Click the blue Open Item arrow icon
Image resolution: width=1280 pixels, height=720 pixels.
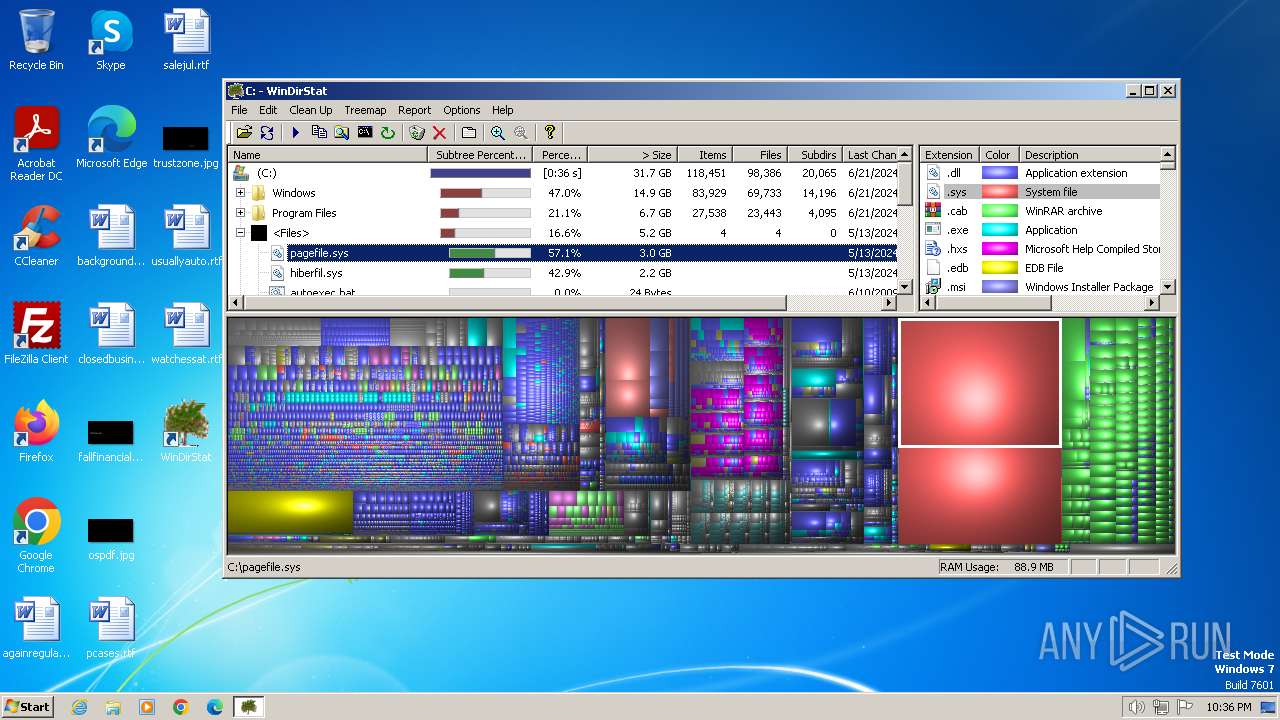pos(296,132)
